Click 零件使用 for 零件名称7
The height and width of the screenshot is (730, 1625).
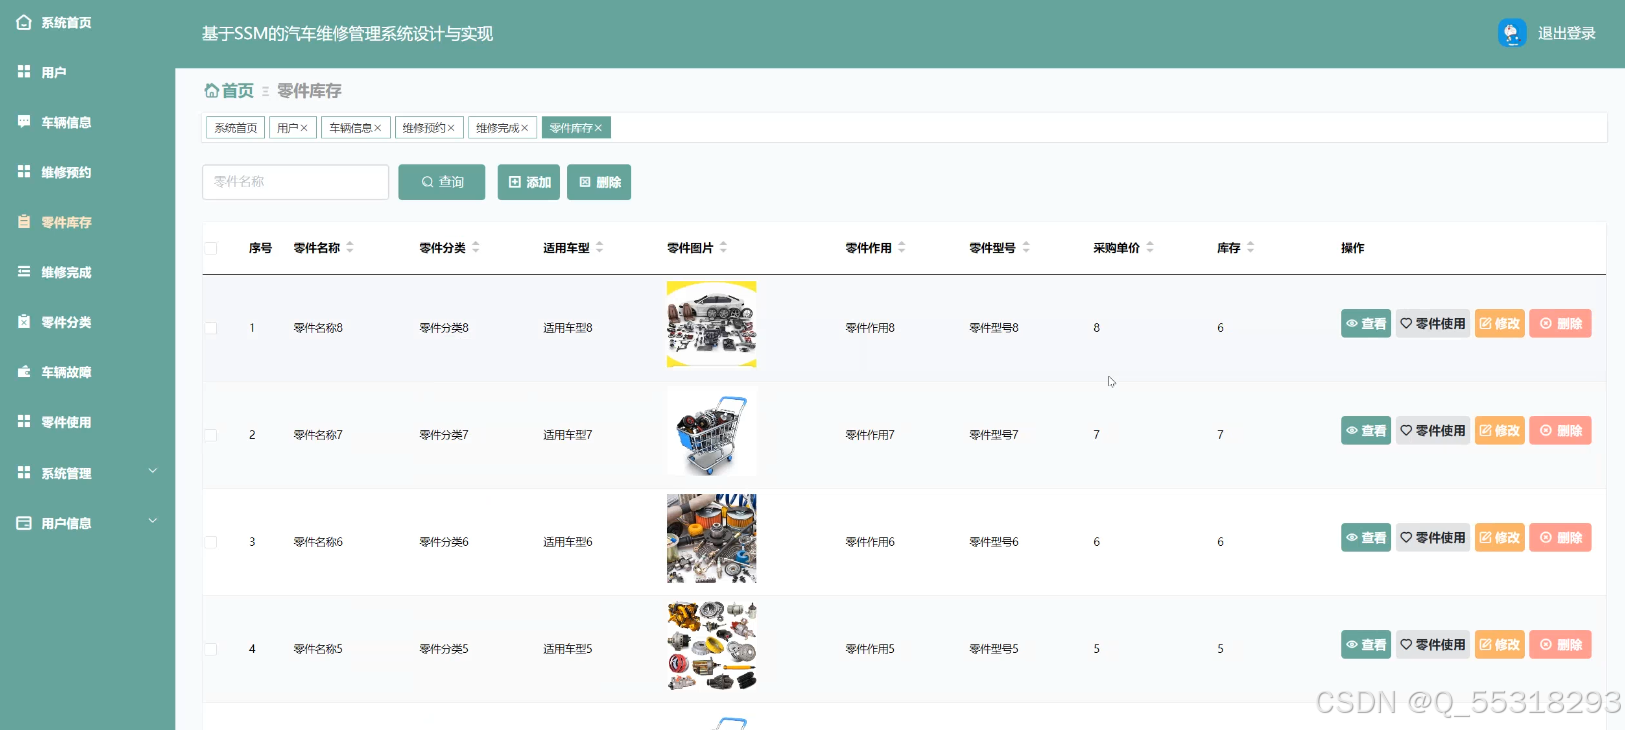click(x=1433, y=431)
